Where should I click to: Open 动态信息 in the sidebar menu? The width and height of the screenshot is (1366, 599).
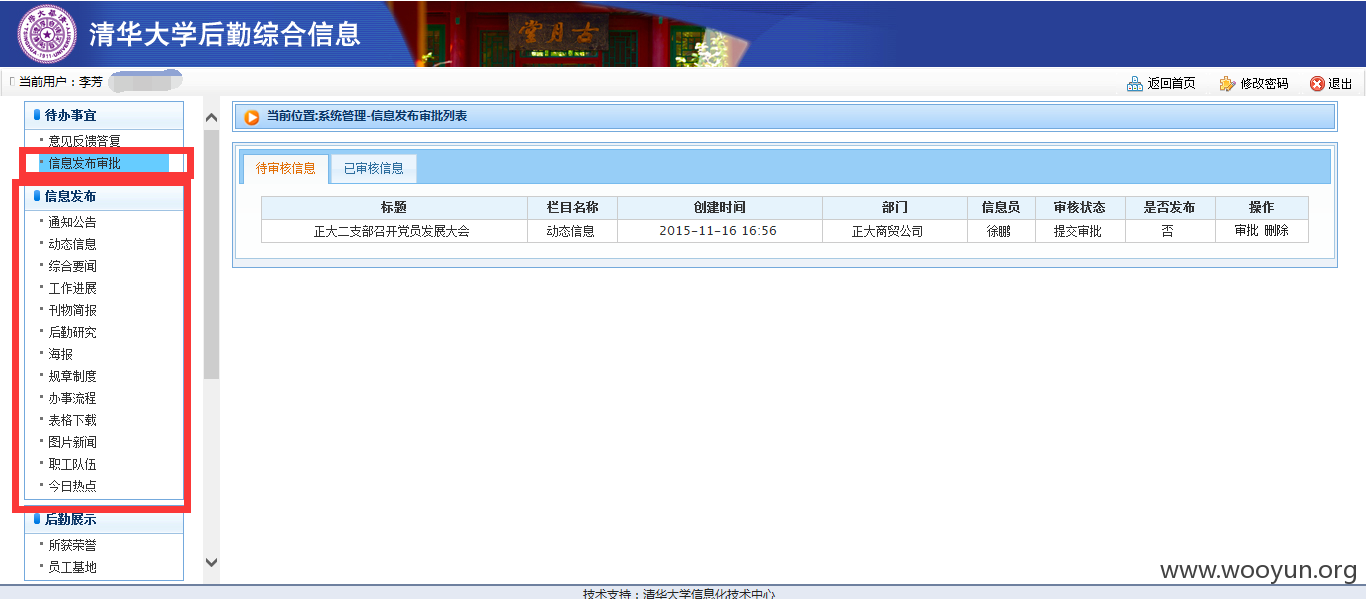73,244
